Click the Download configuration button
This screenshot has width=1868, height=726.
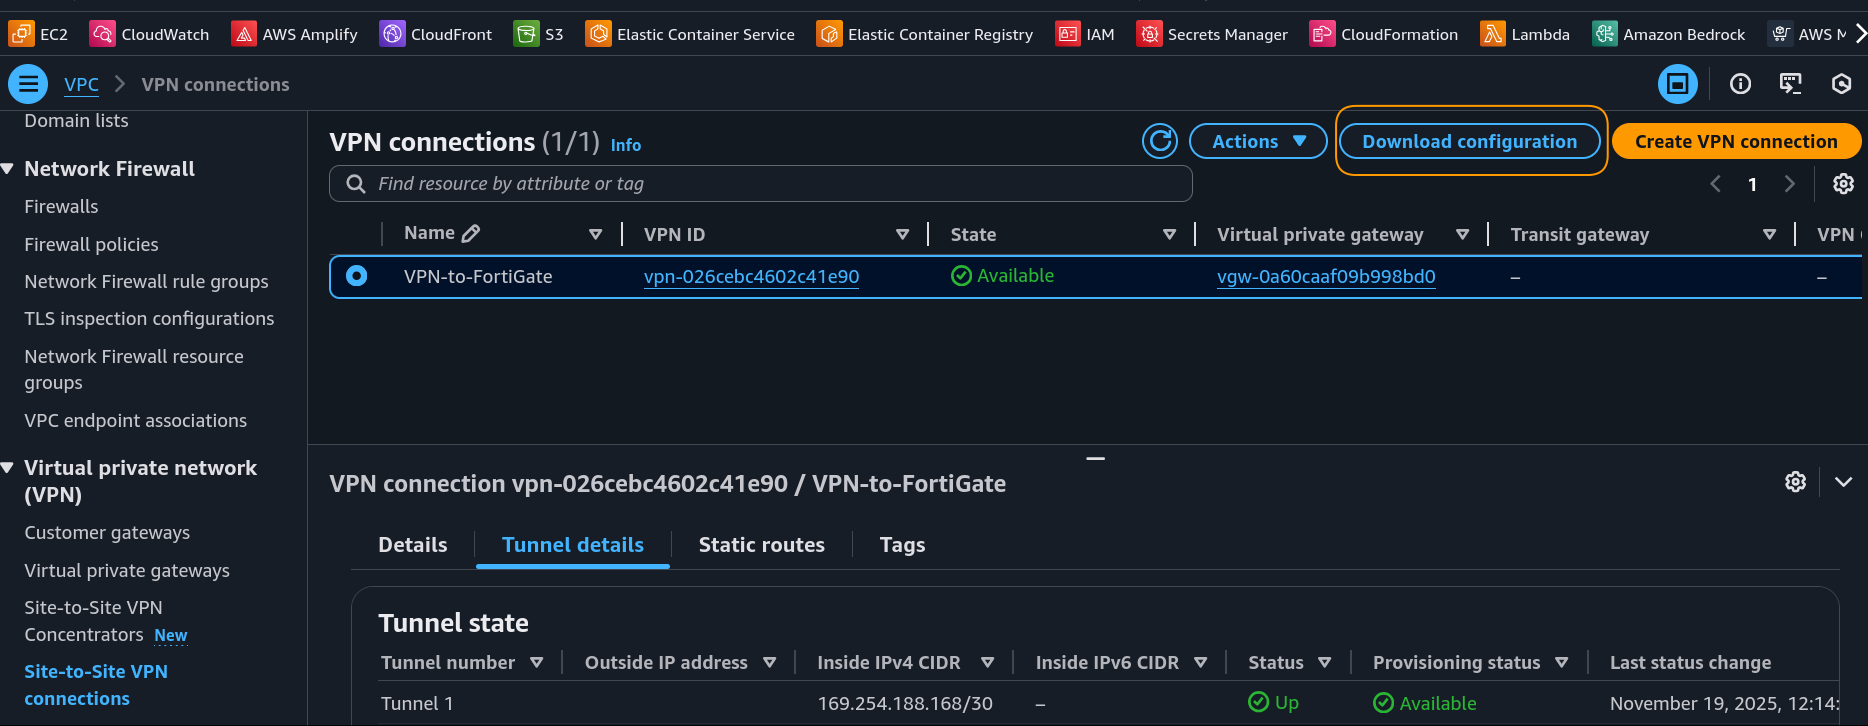(1469, 141)
